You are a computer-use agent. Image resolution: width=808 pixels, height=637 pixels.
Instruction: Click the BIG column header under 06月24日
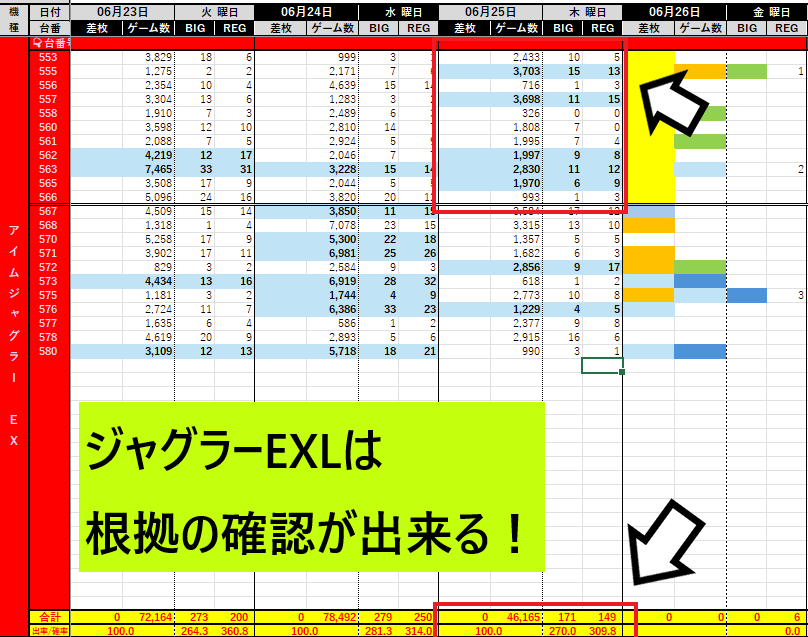[379, 28]
